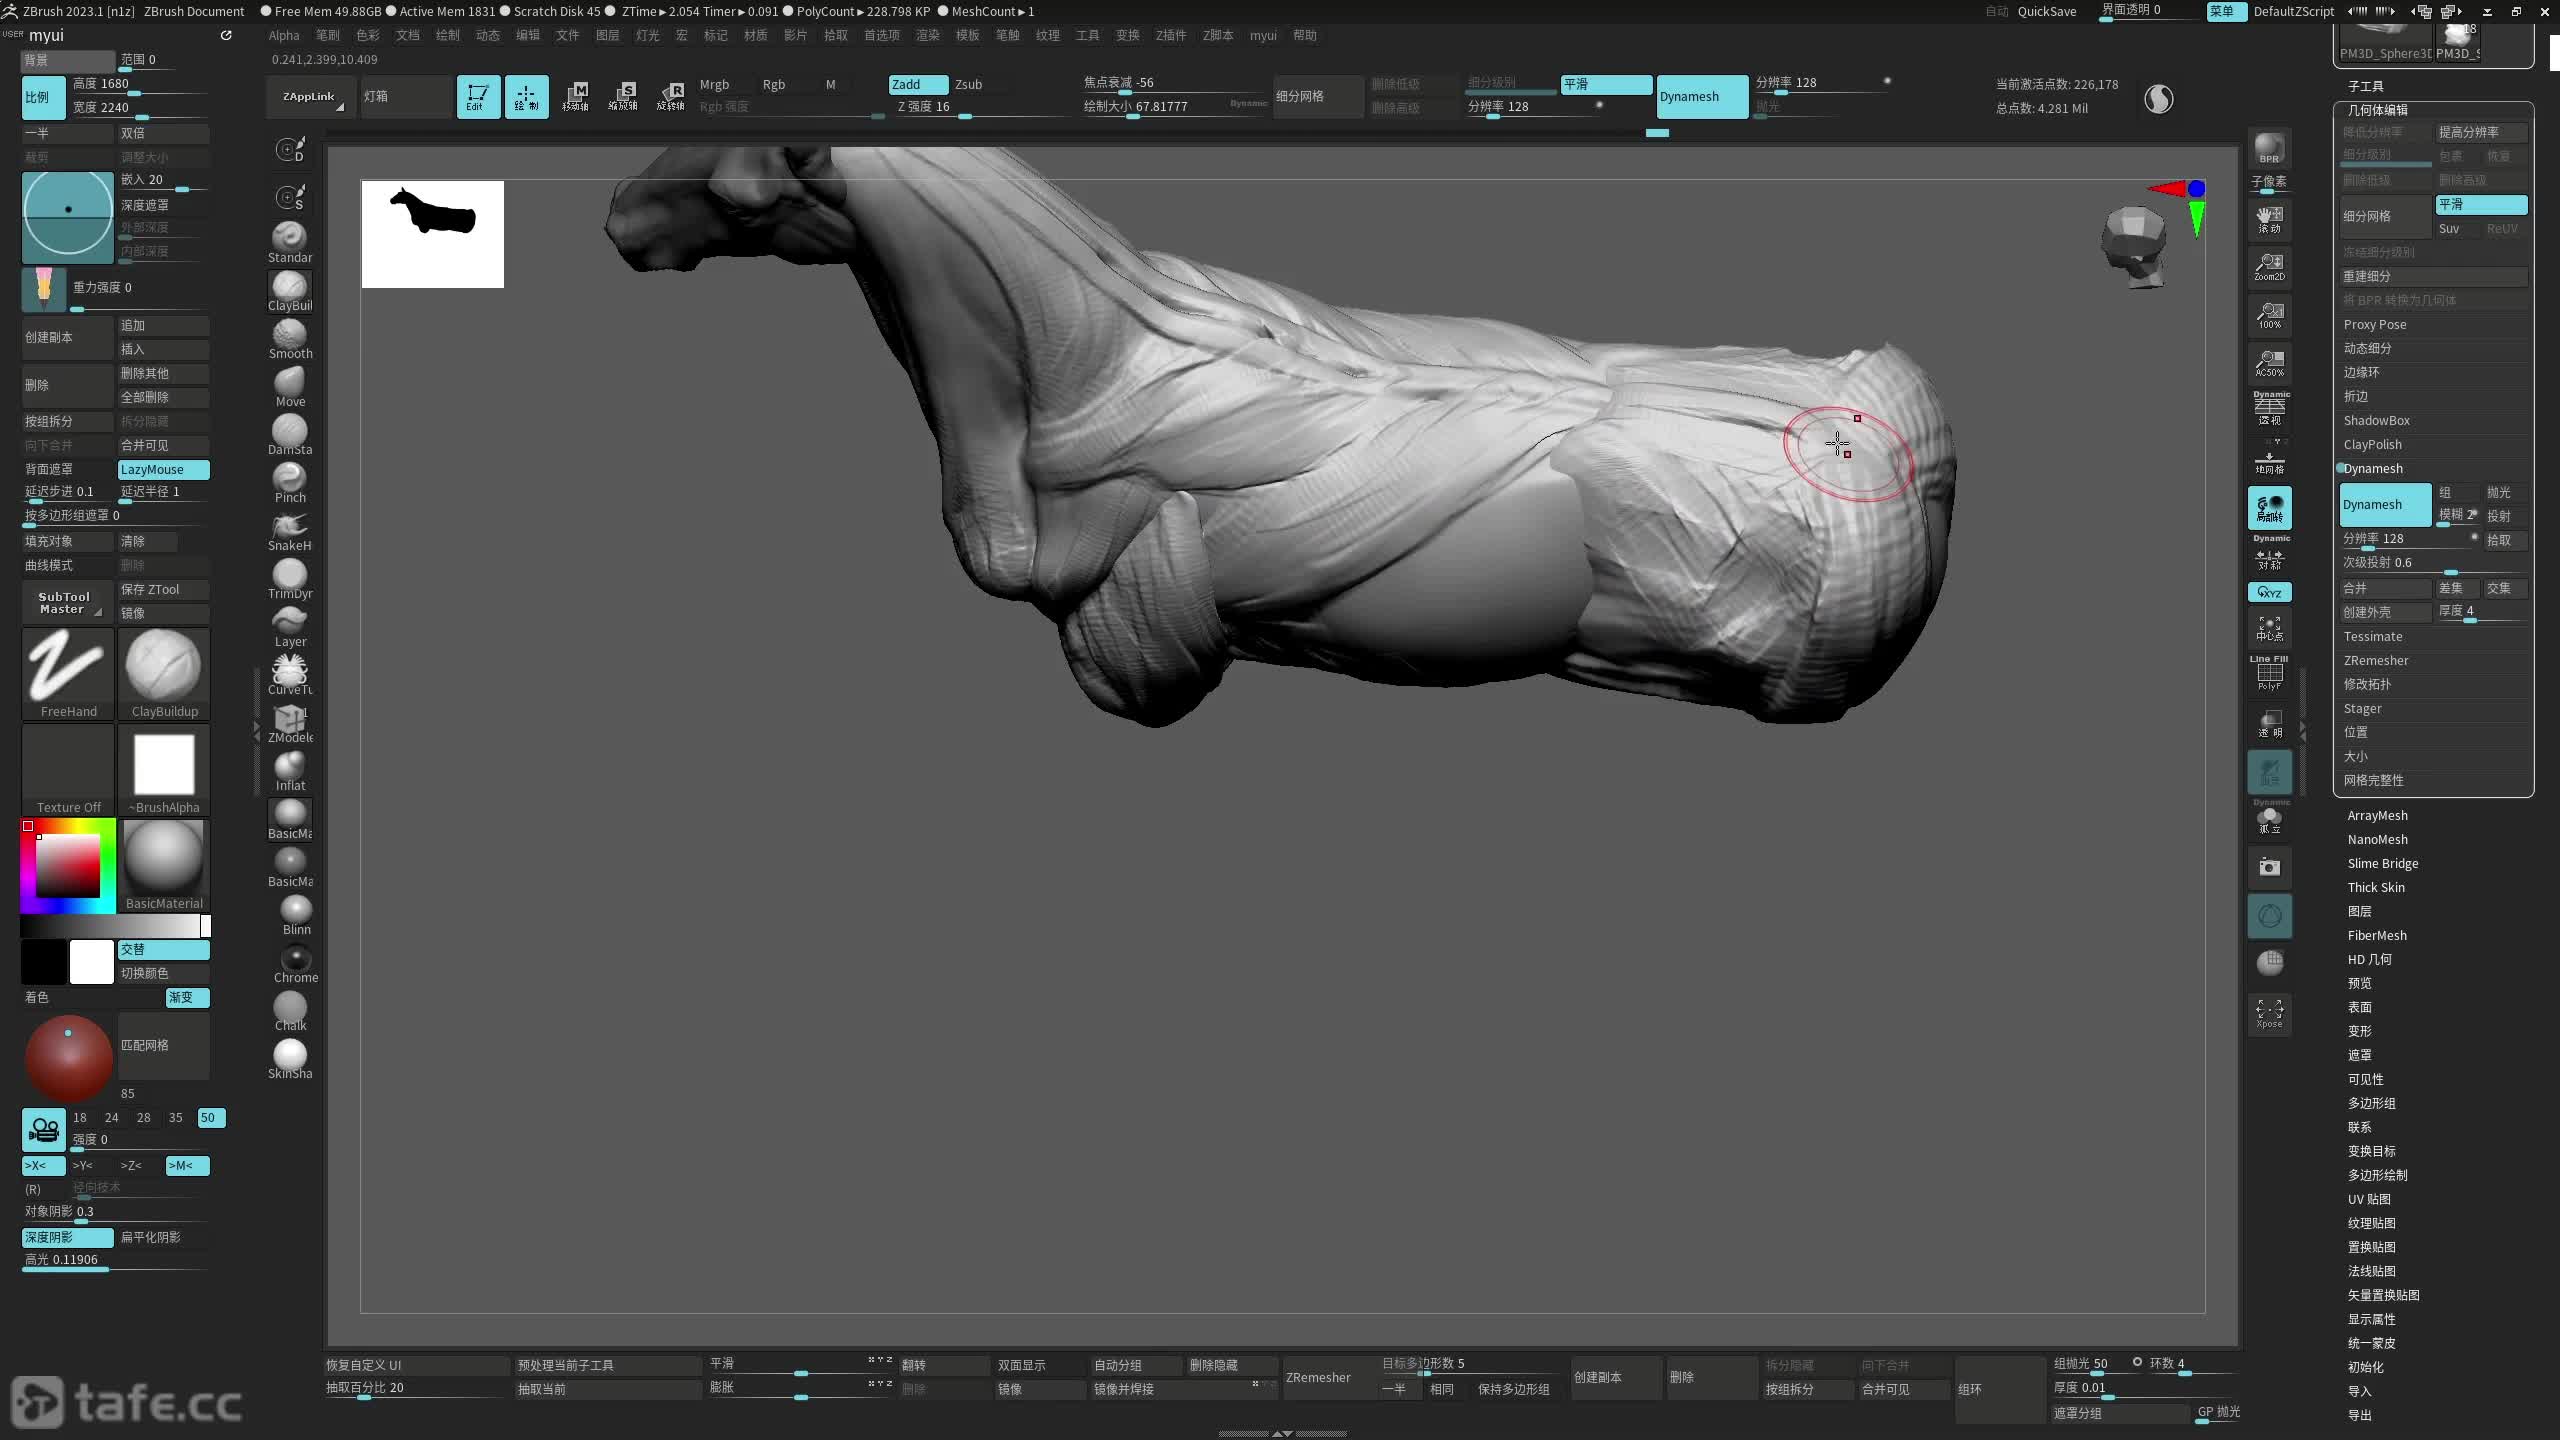Click the Edit mode button
2560x1440 pixels.
478,96
